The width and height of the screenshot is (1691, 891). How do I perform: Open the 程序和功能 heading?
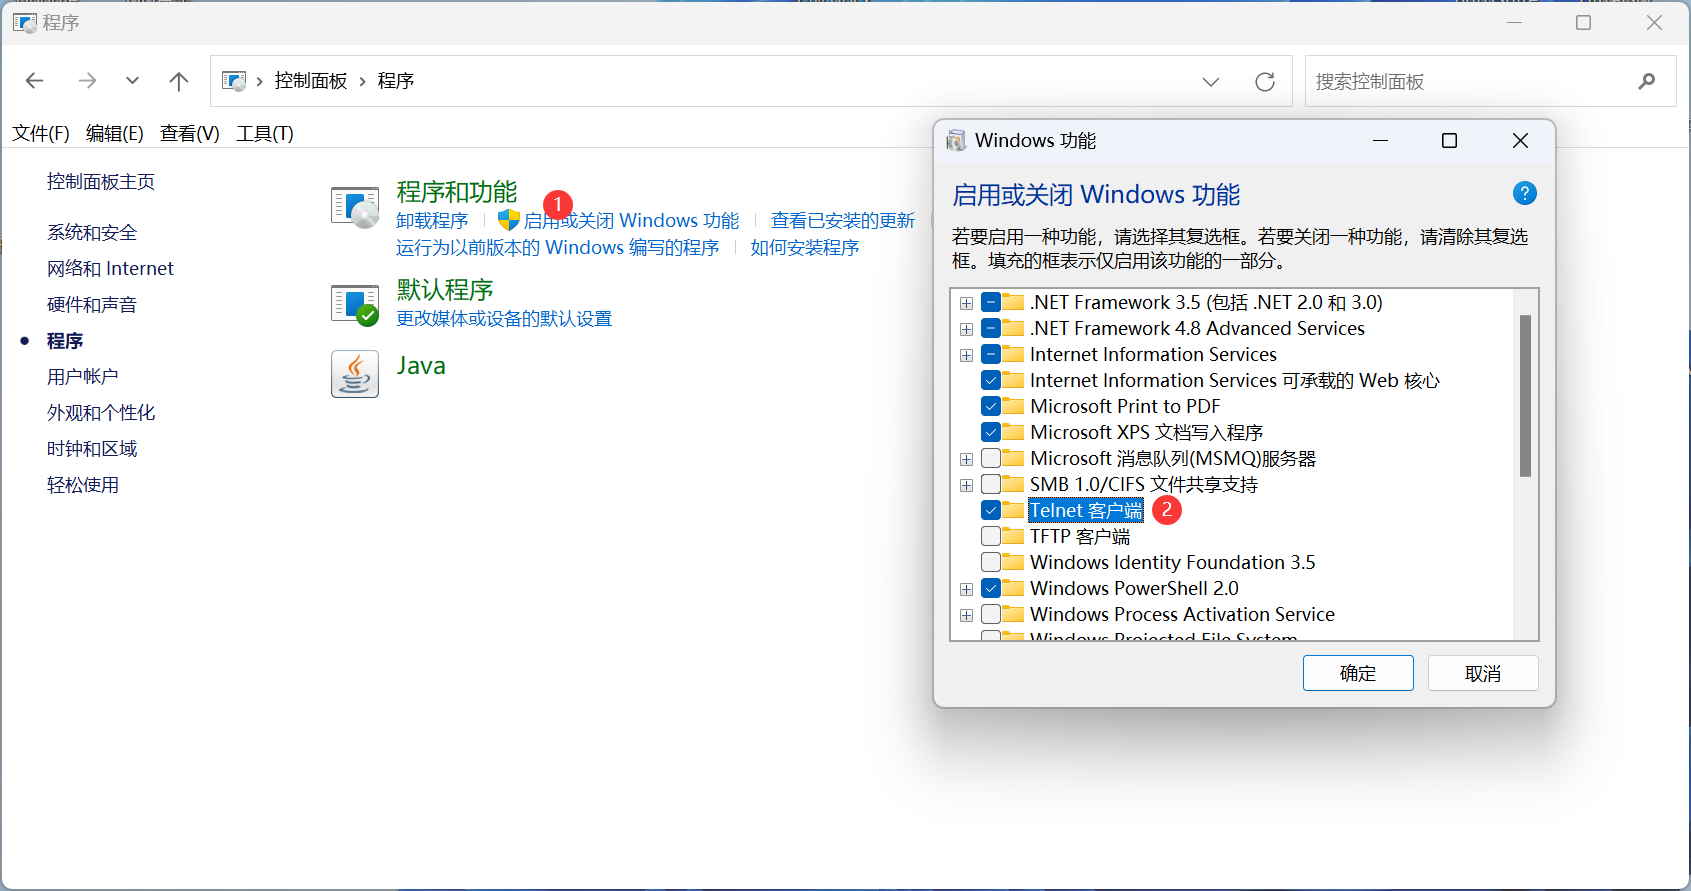click(x=457, y=191)
